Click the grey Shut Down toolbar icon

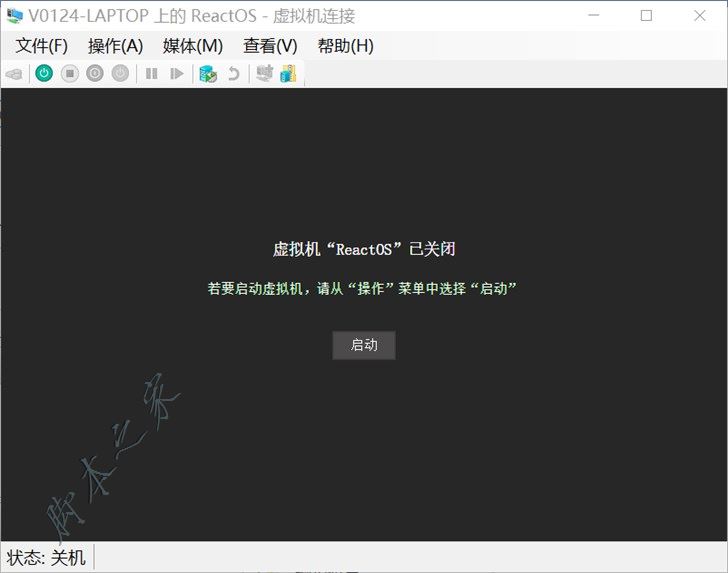(95, 73)
